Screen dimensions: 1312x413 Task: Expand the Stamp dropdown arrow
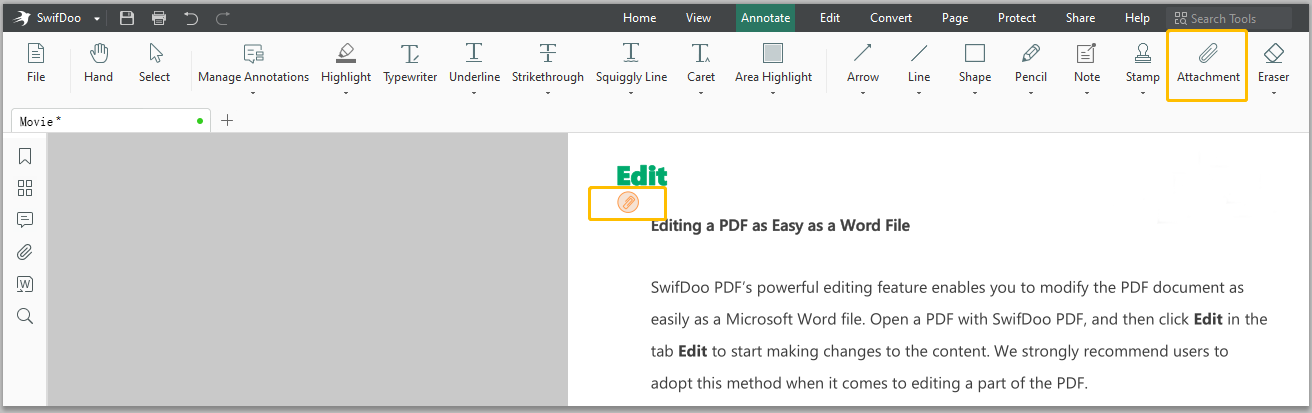click(1143, 93)
